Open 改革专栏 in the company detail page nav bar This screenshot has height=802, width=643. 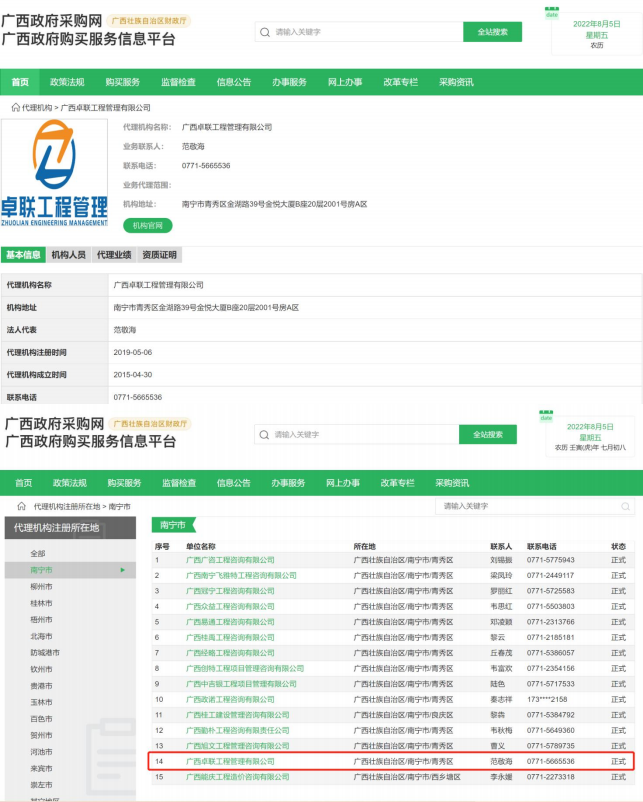[x=401, y=82]
